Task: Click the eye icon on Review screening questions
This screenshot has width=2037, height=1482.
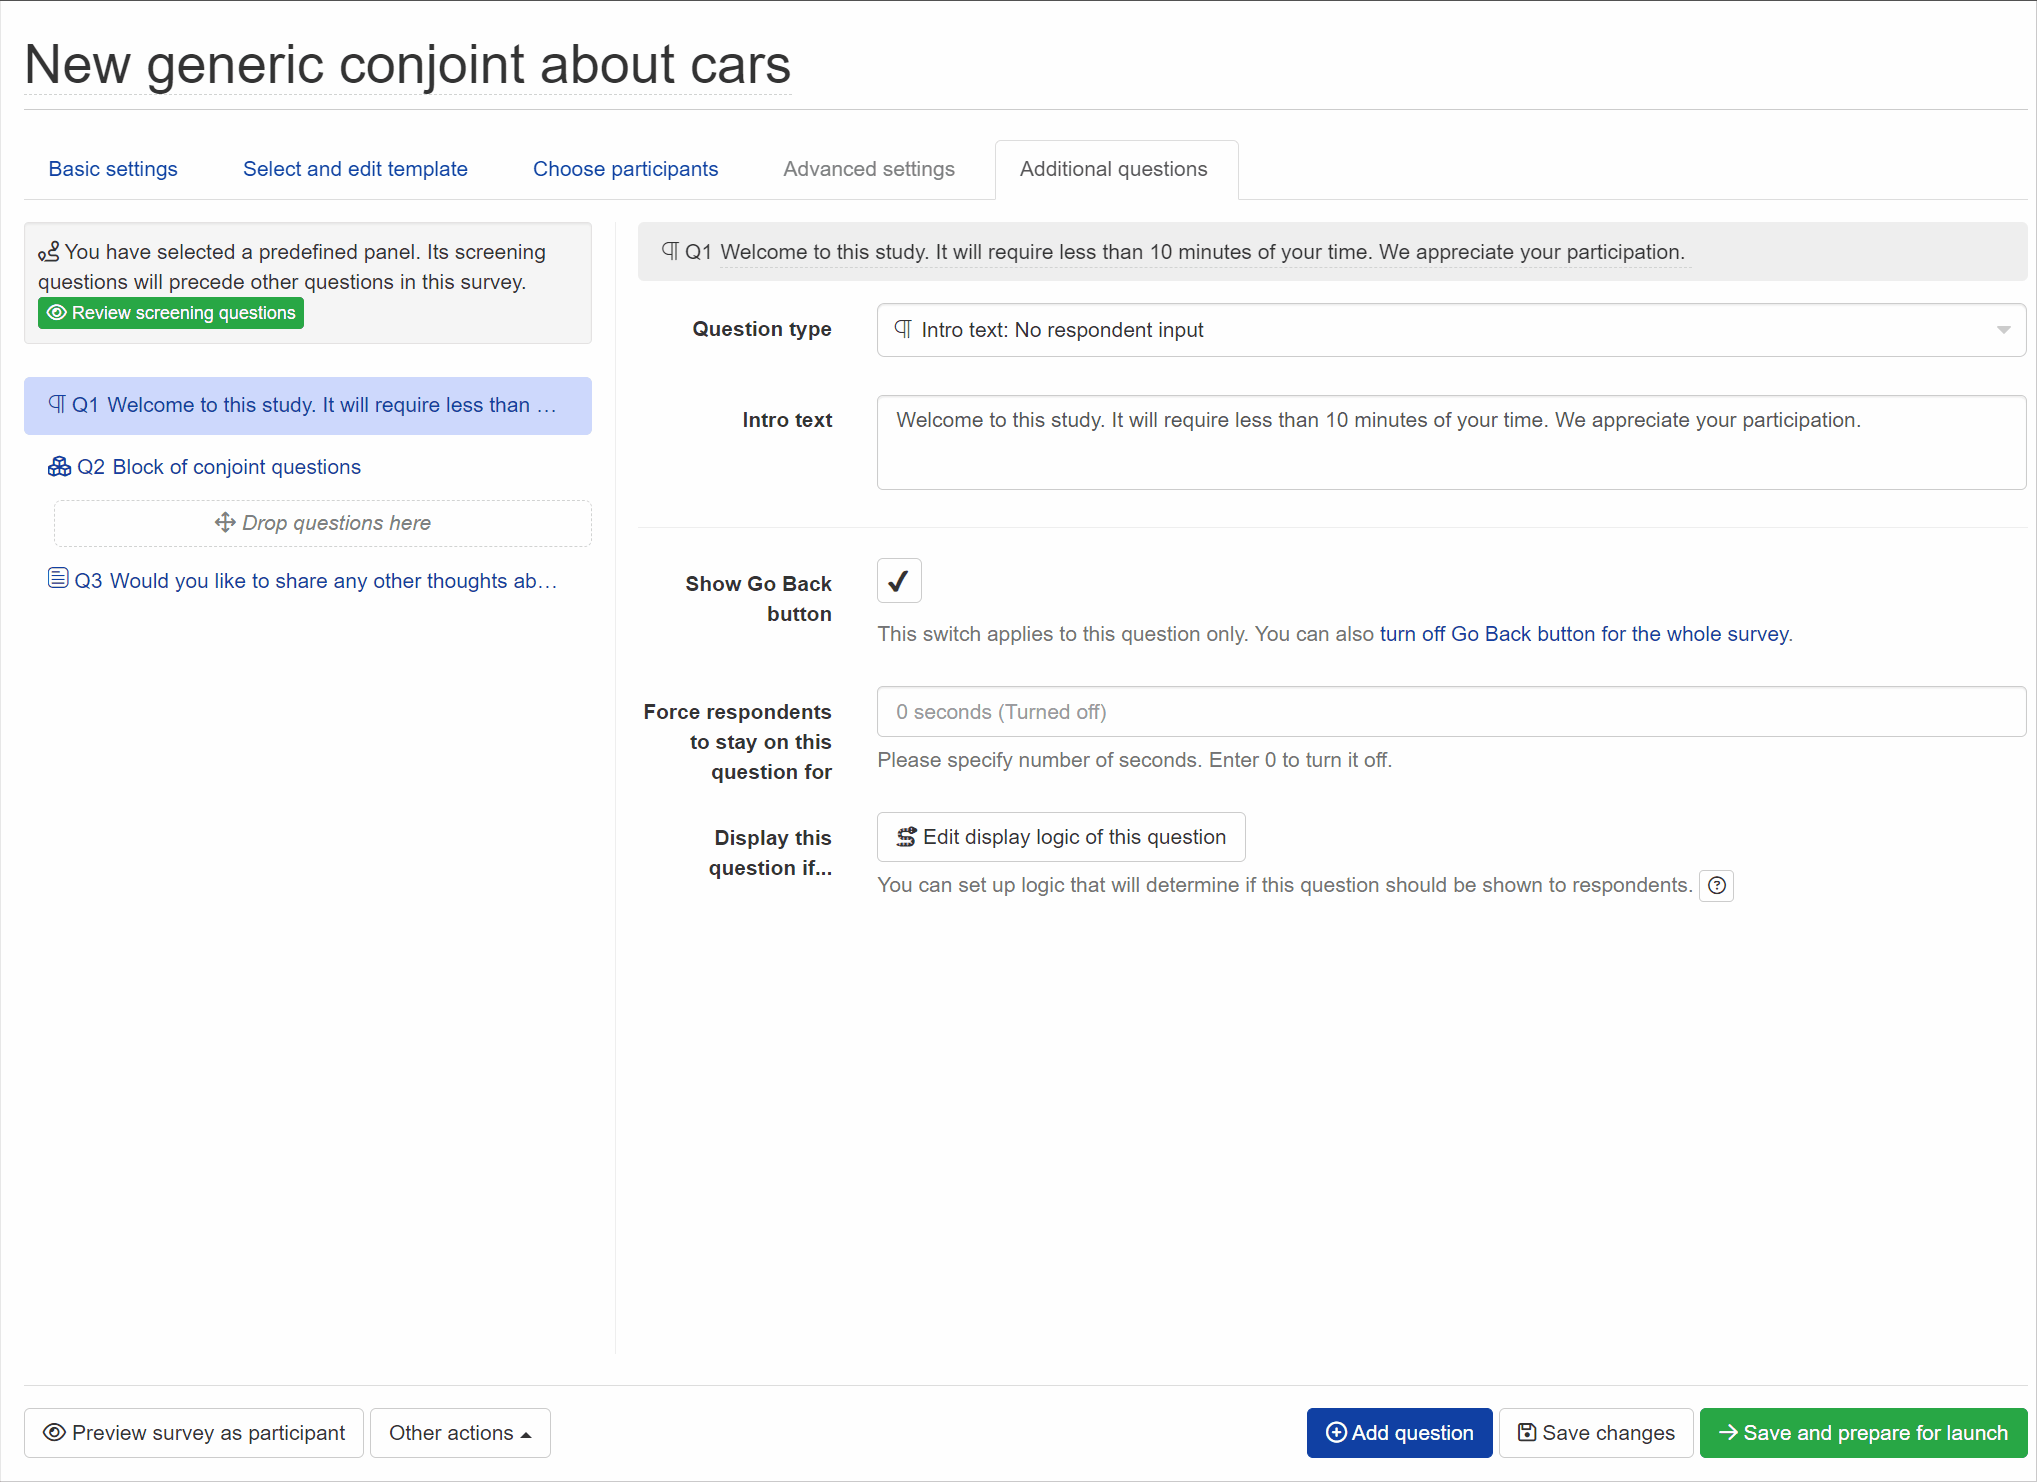Action: pyautogui.click(x=57, y=313)
